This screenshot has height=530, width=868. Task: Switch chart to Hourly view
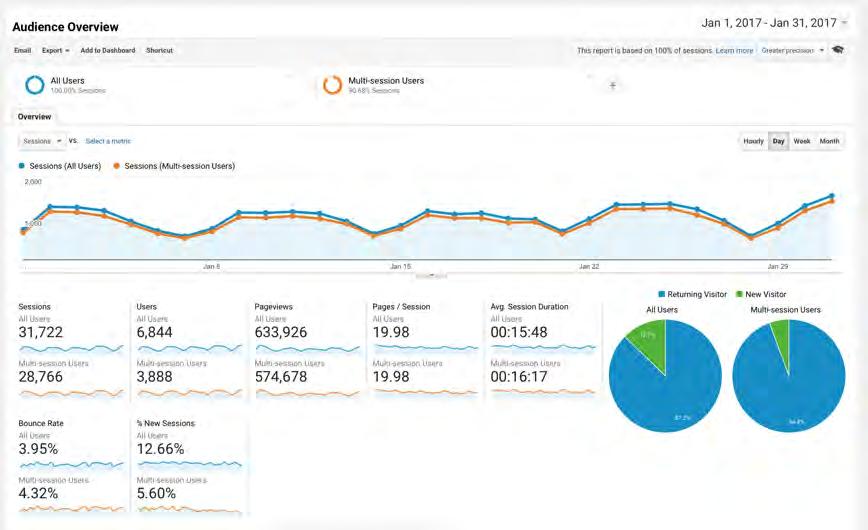coord(753,141)
